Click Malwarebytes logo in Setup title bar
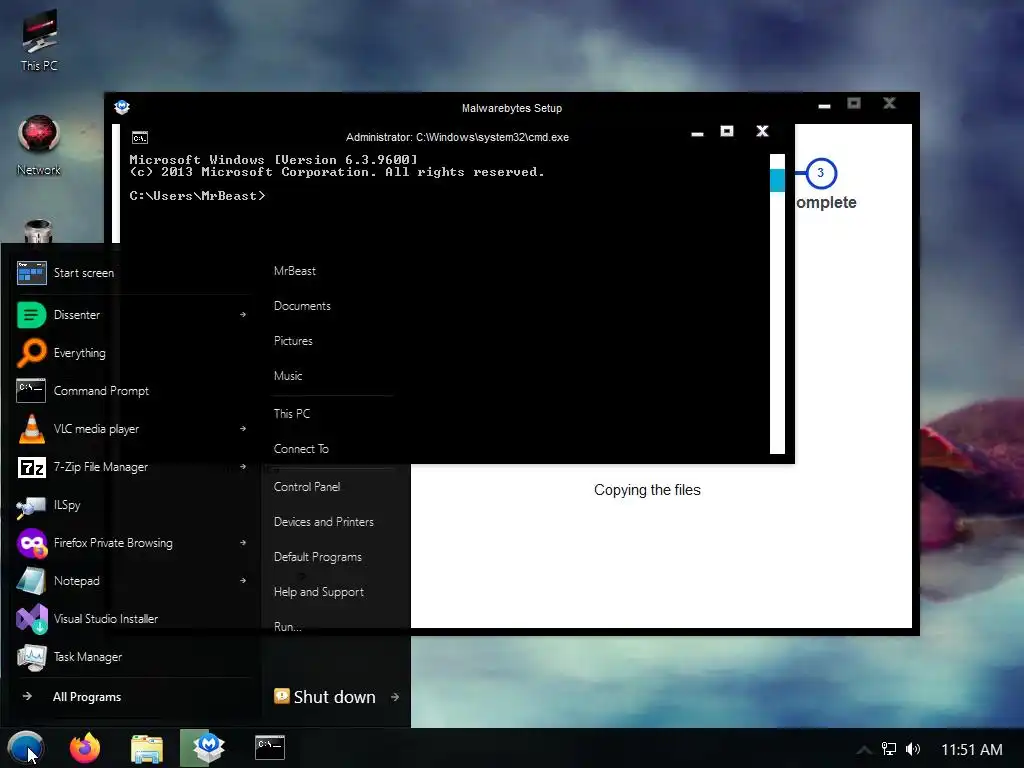1024x768 pixels. click(122, 107)
